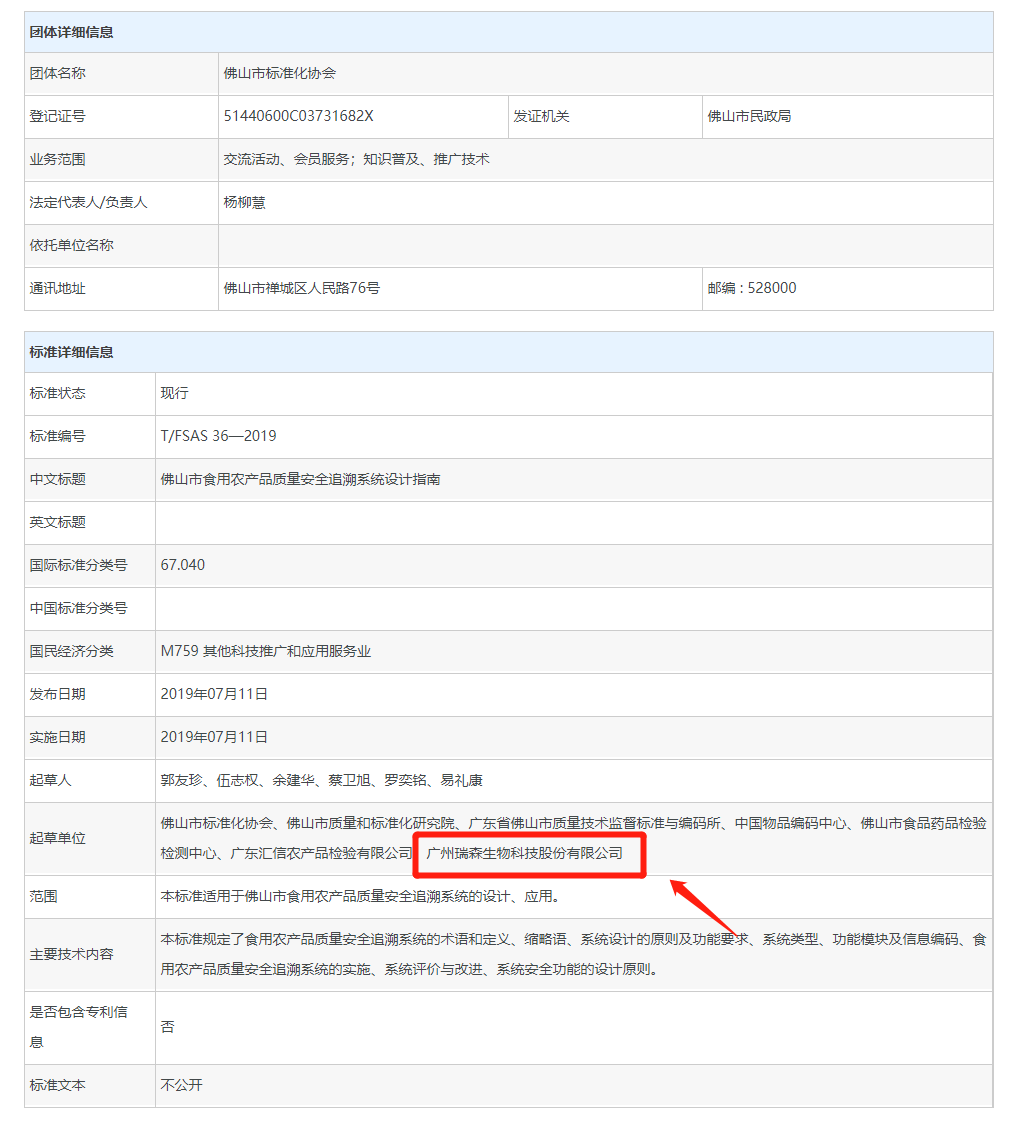
Task: Click the ICS classification number 67.040
Action: (x=183, y=565)
